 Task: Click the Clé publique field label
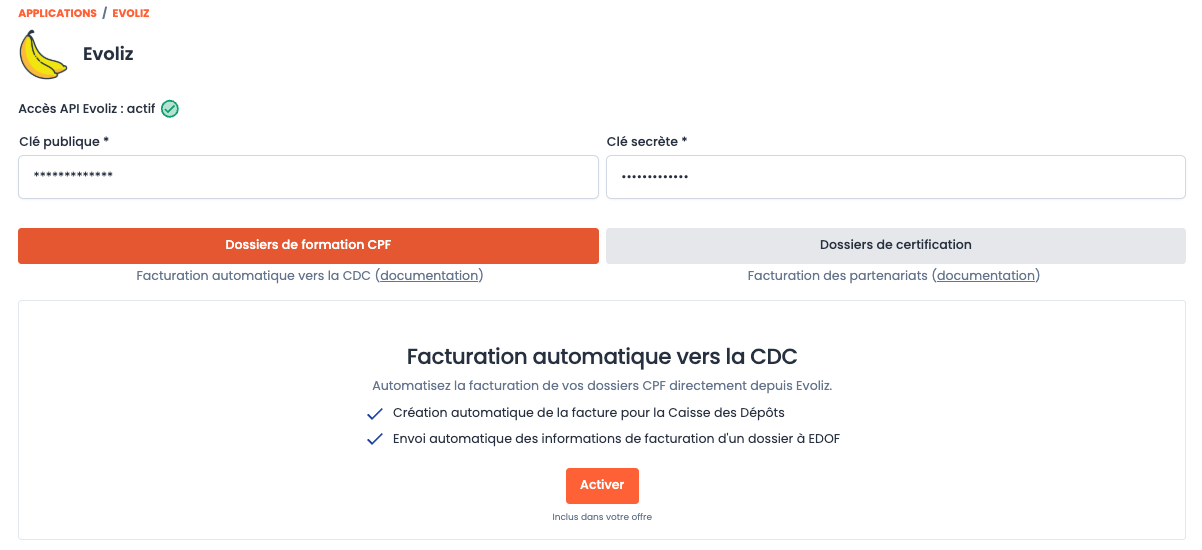(x=64, y=142)
